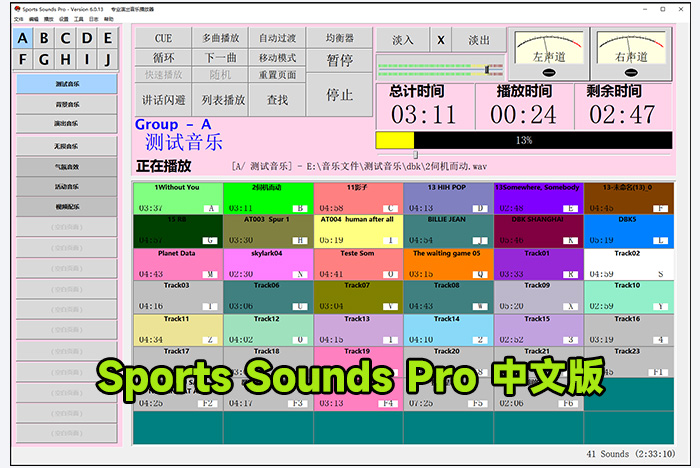Select the 背景音乐 page in sidebar
The image size is (700, 468).
67,104
